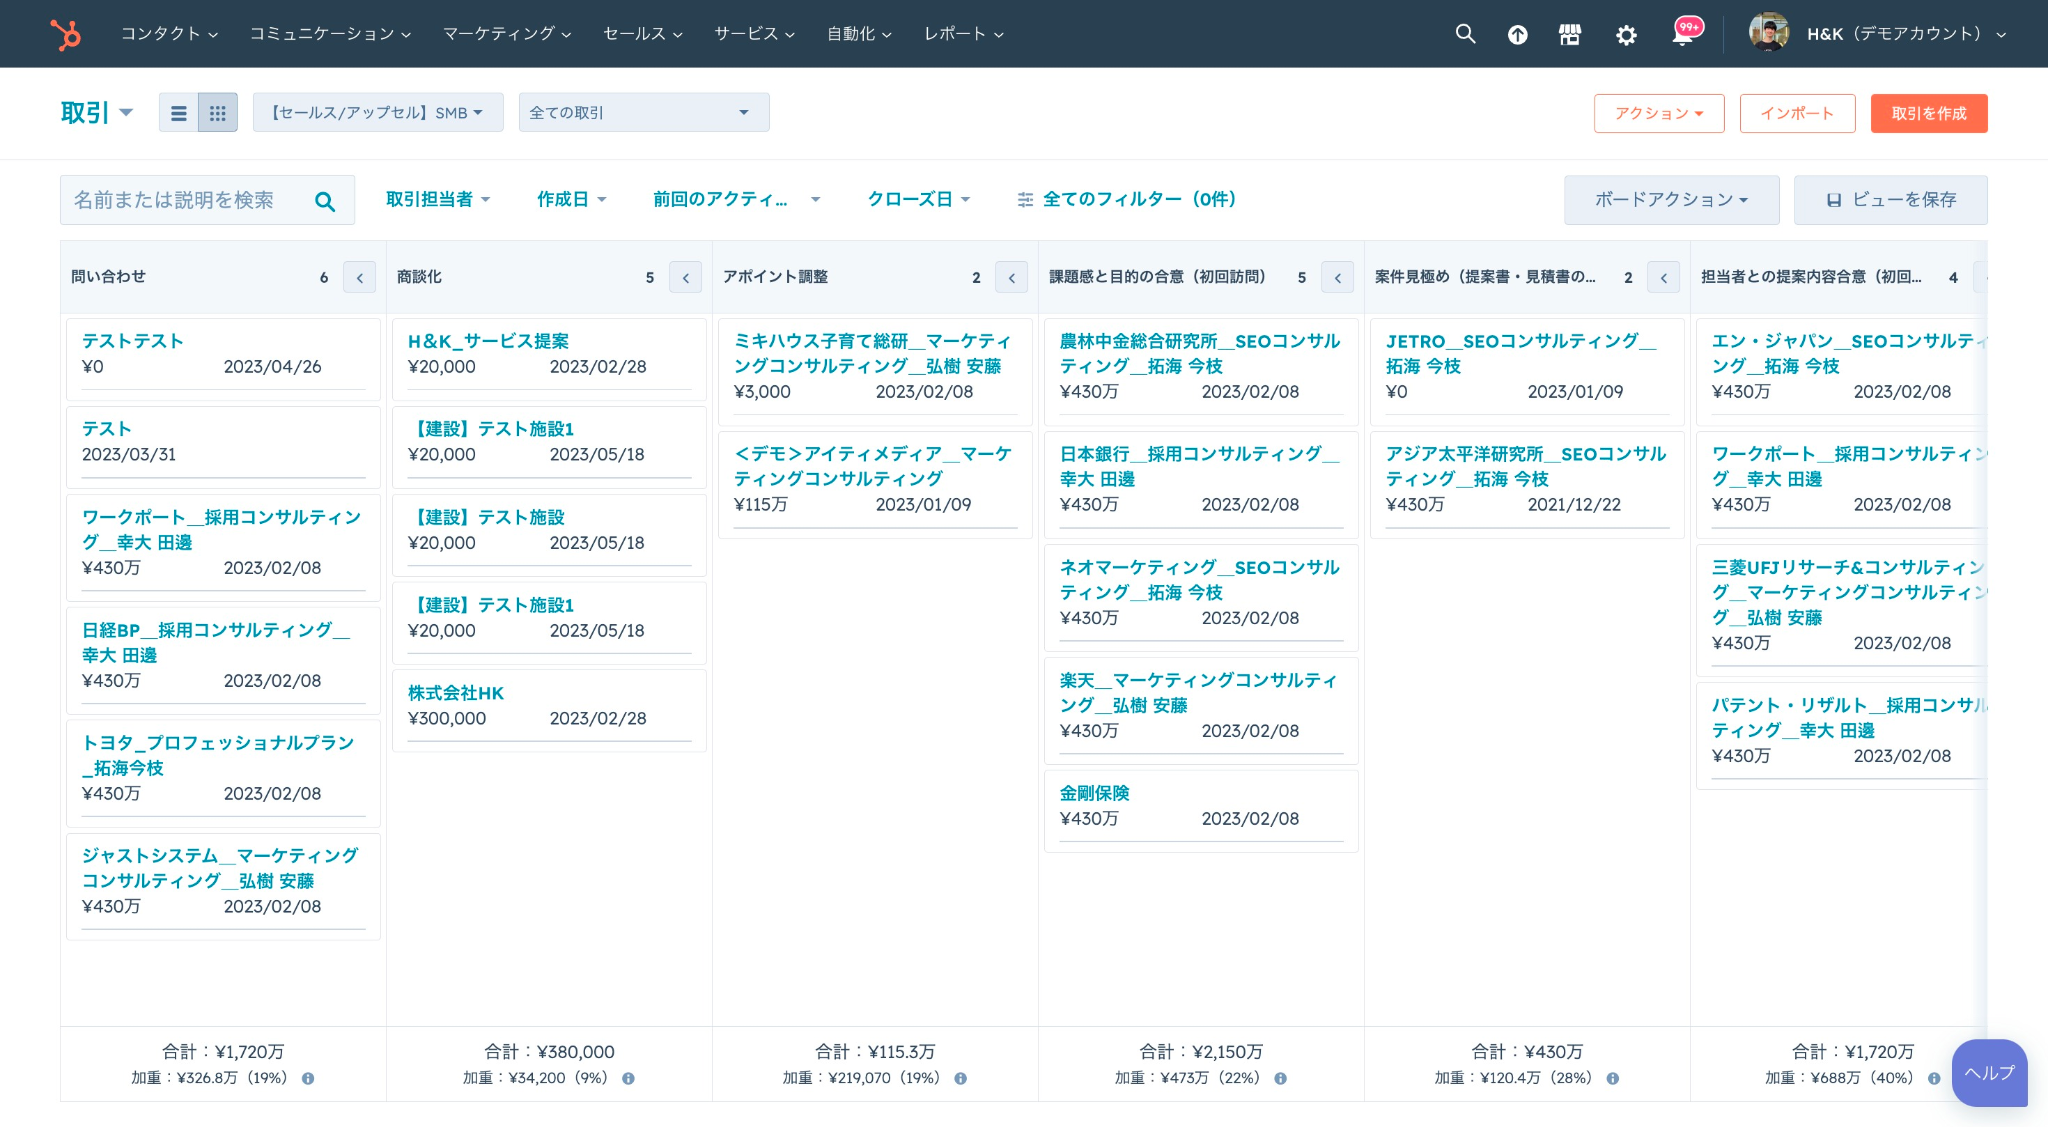Click the インポート button

(x=1797, y=114)
